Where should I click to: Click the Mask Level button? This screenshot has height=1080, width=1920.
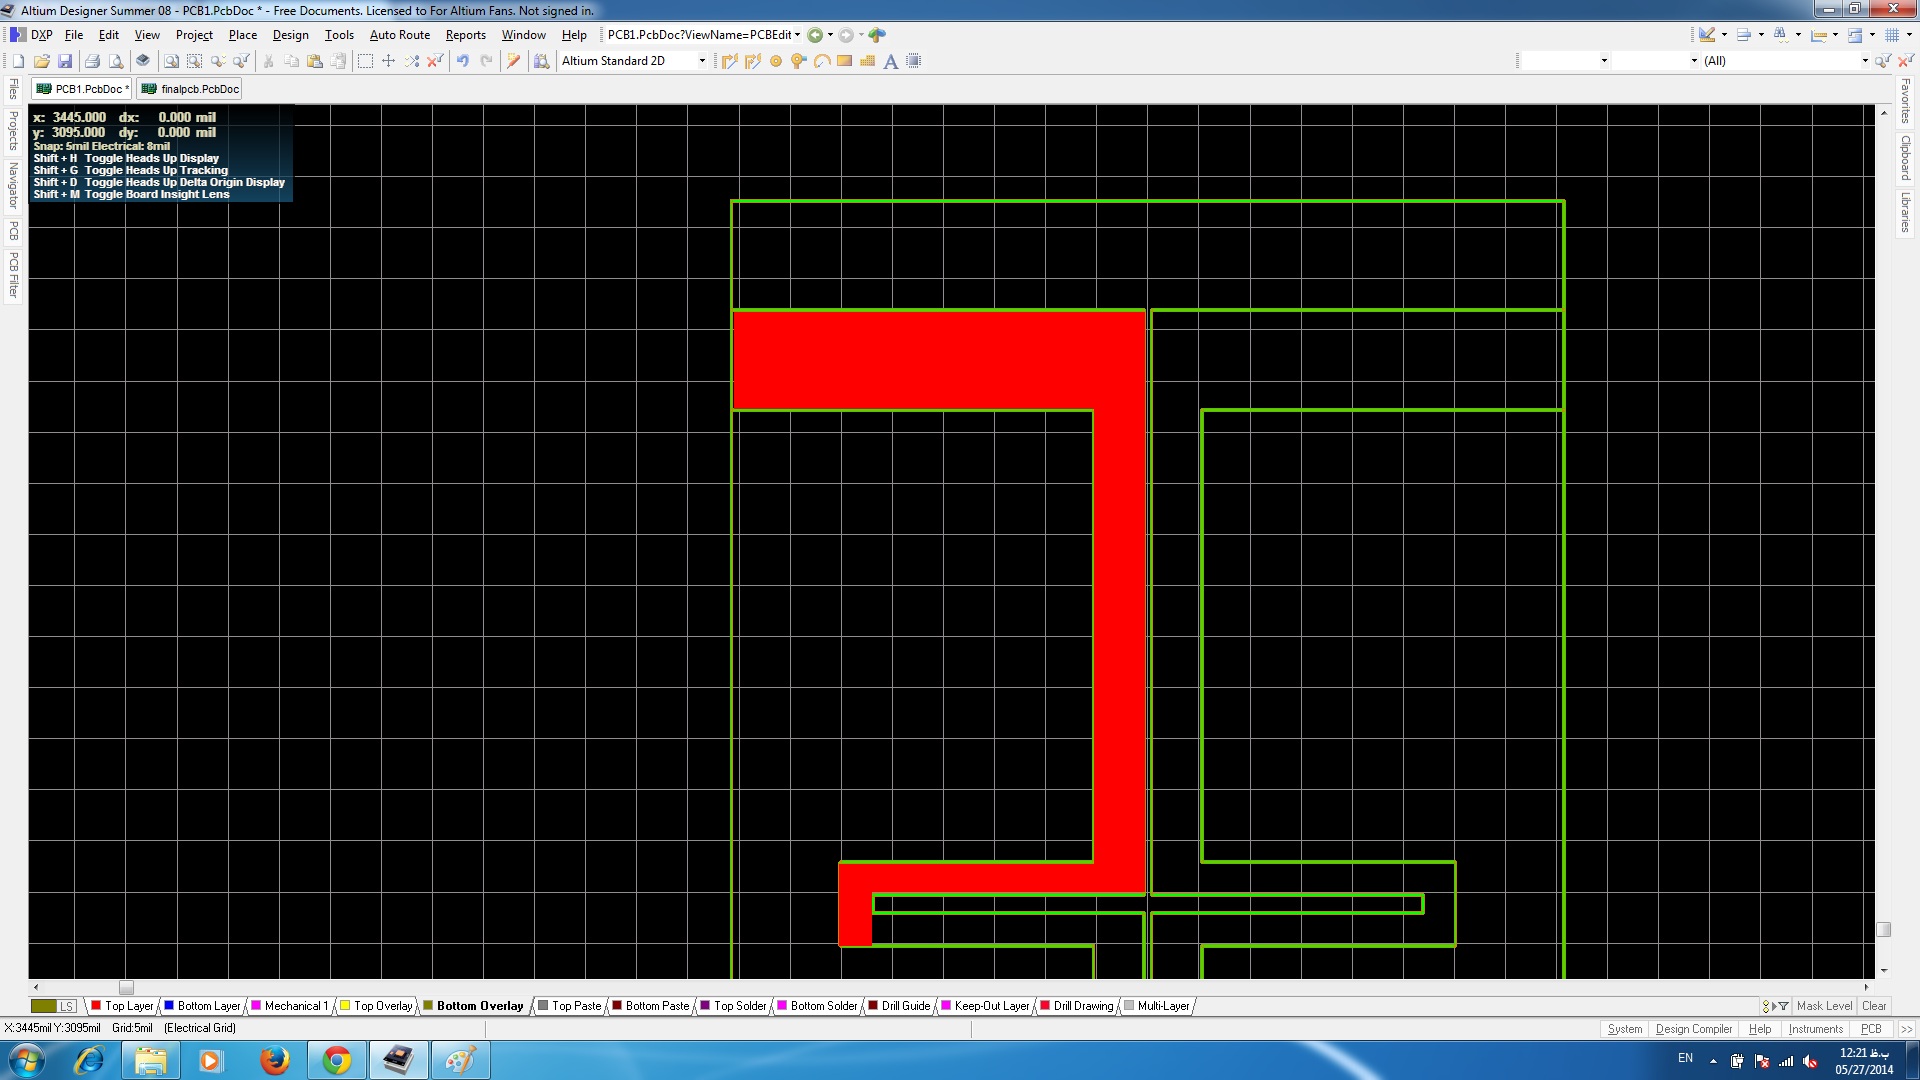click(1824, 1006)
